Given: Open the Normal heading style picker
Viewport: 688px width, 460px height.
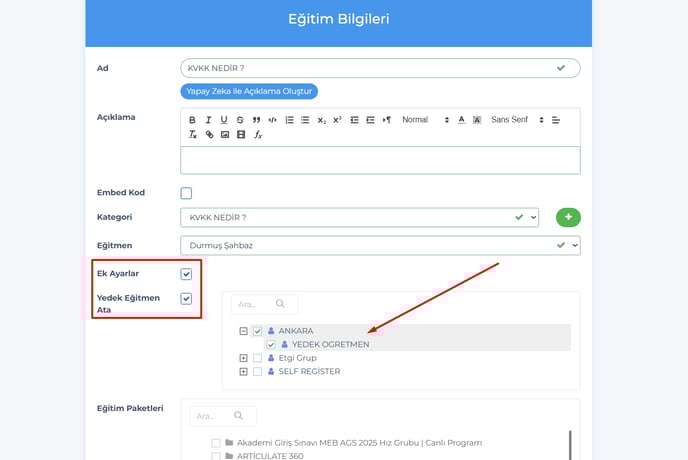Looking at the screenshot, I should [425, 120].
